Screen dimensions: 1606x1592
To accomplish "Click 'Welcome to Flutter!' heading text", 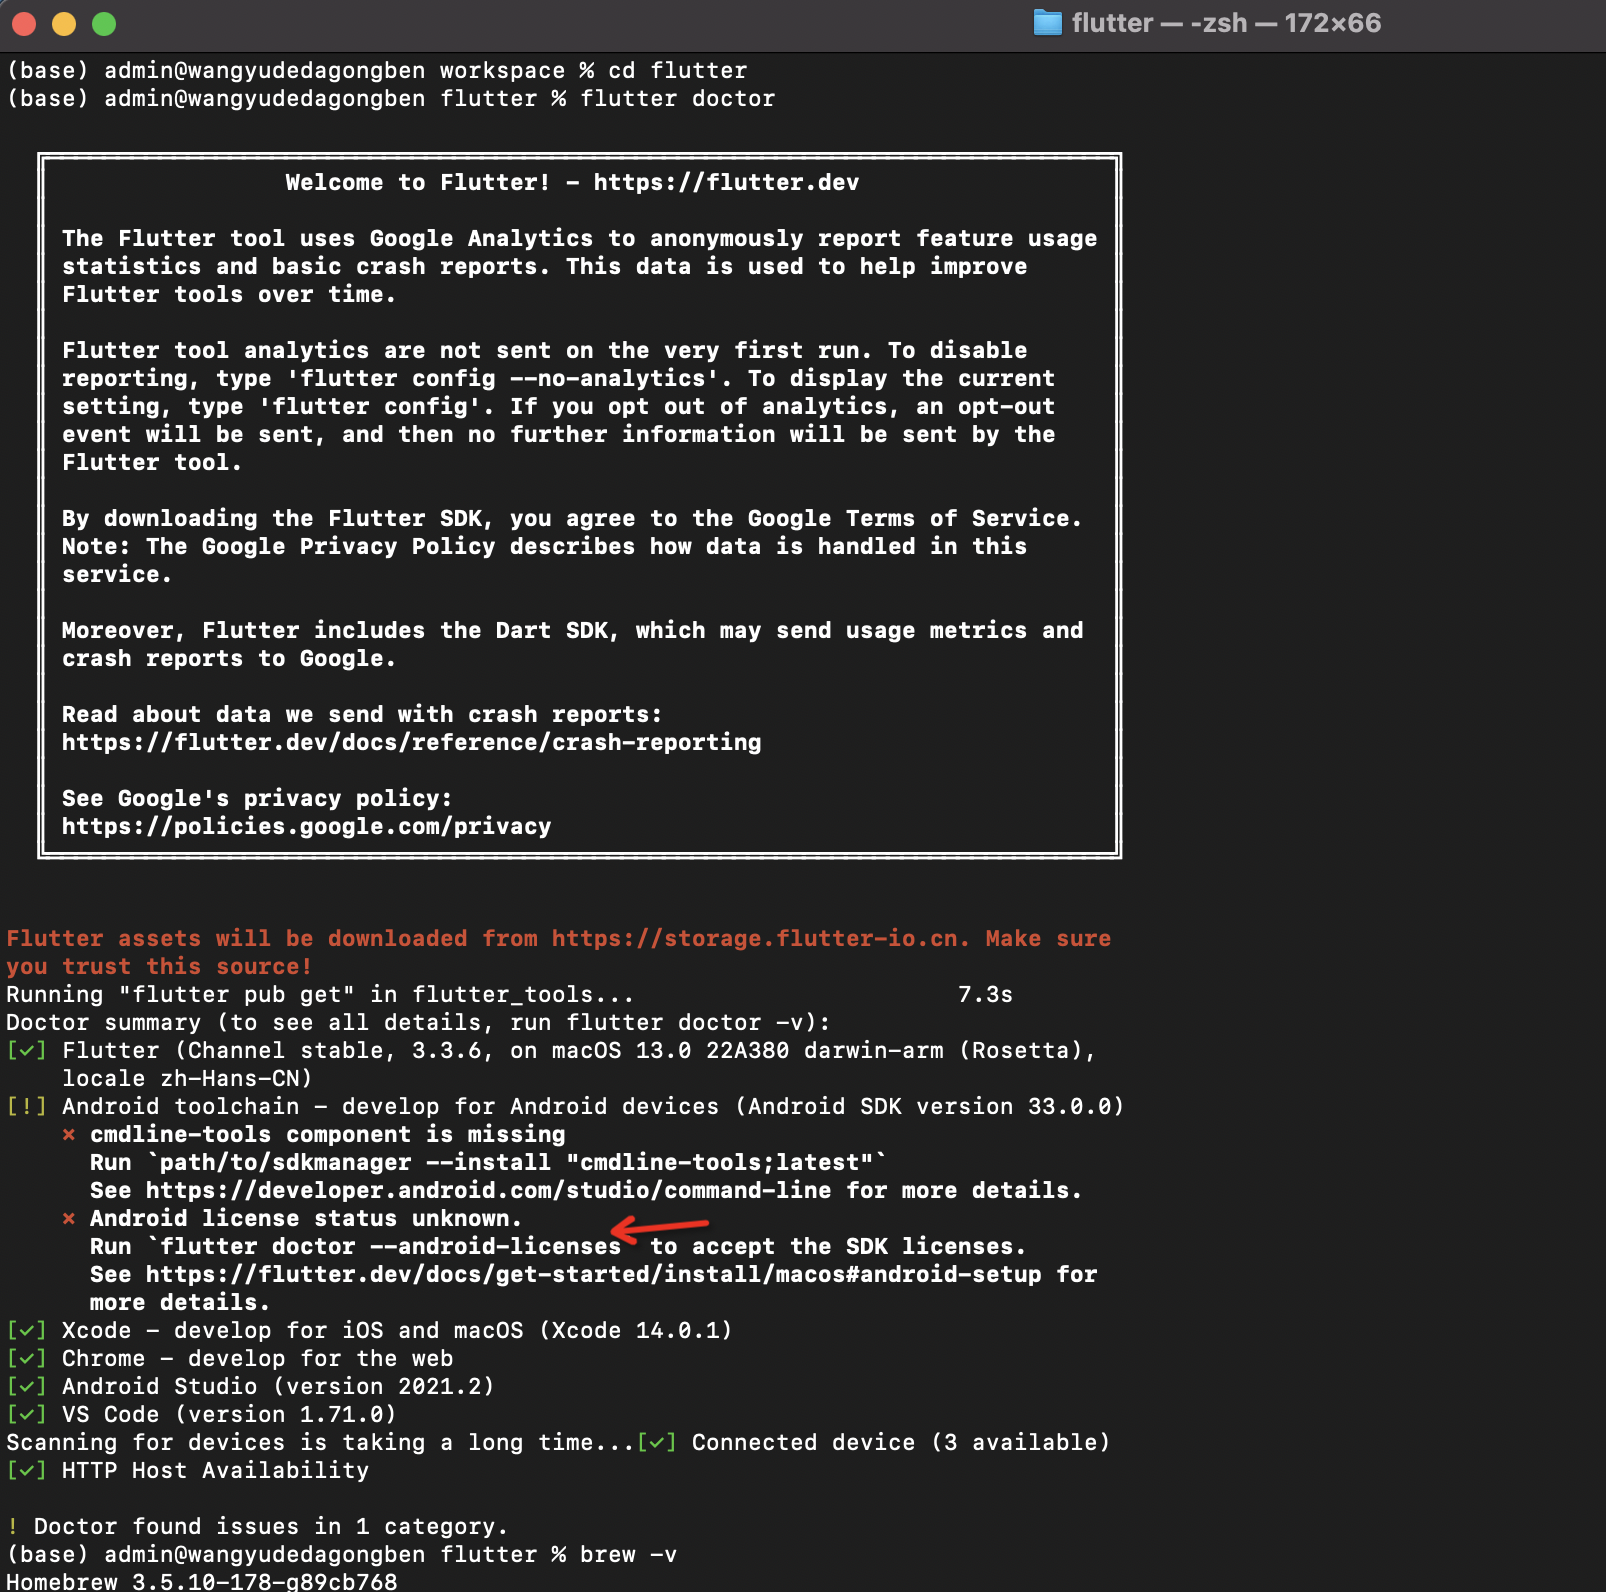I will click(x=417, y=183).
